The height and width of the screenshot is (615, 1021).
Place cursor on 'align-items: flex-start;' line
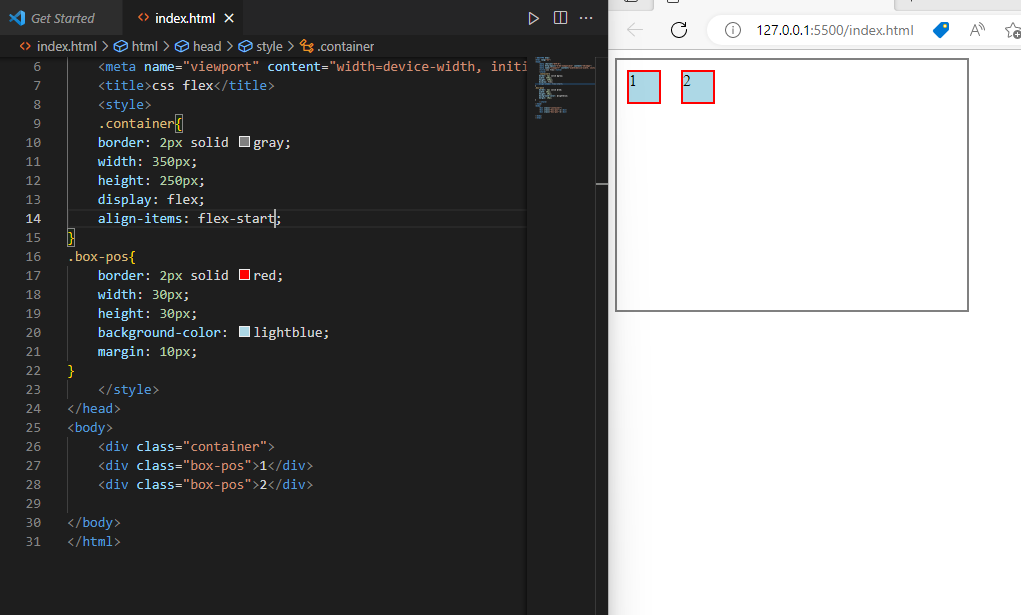tap(189, 218)
